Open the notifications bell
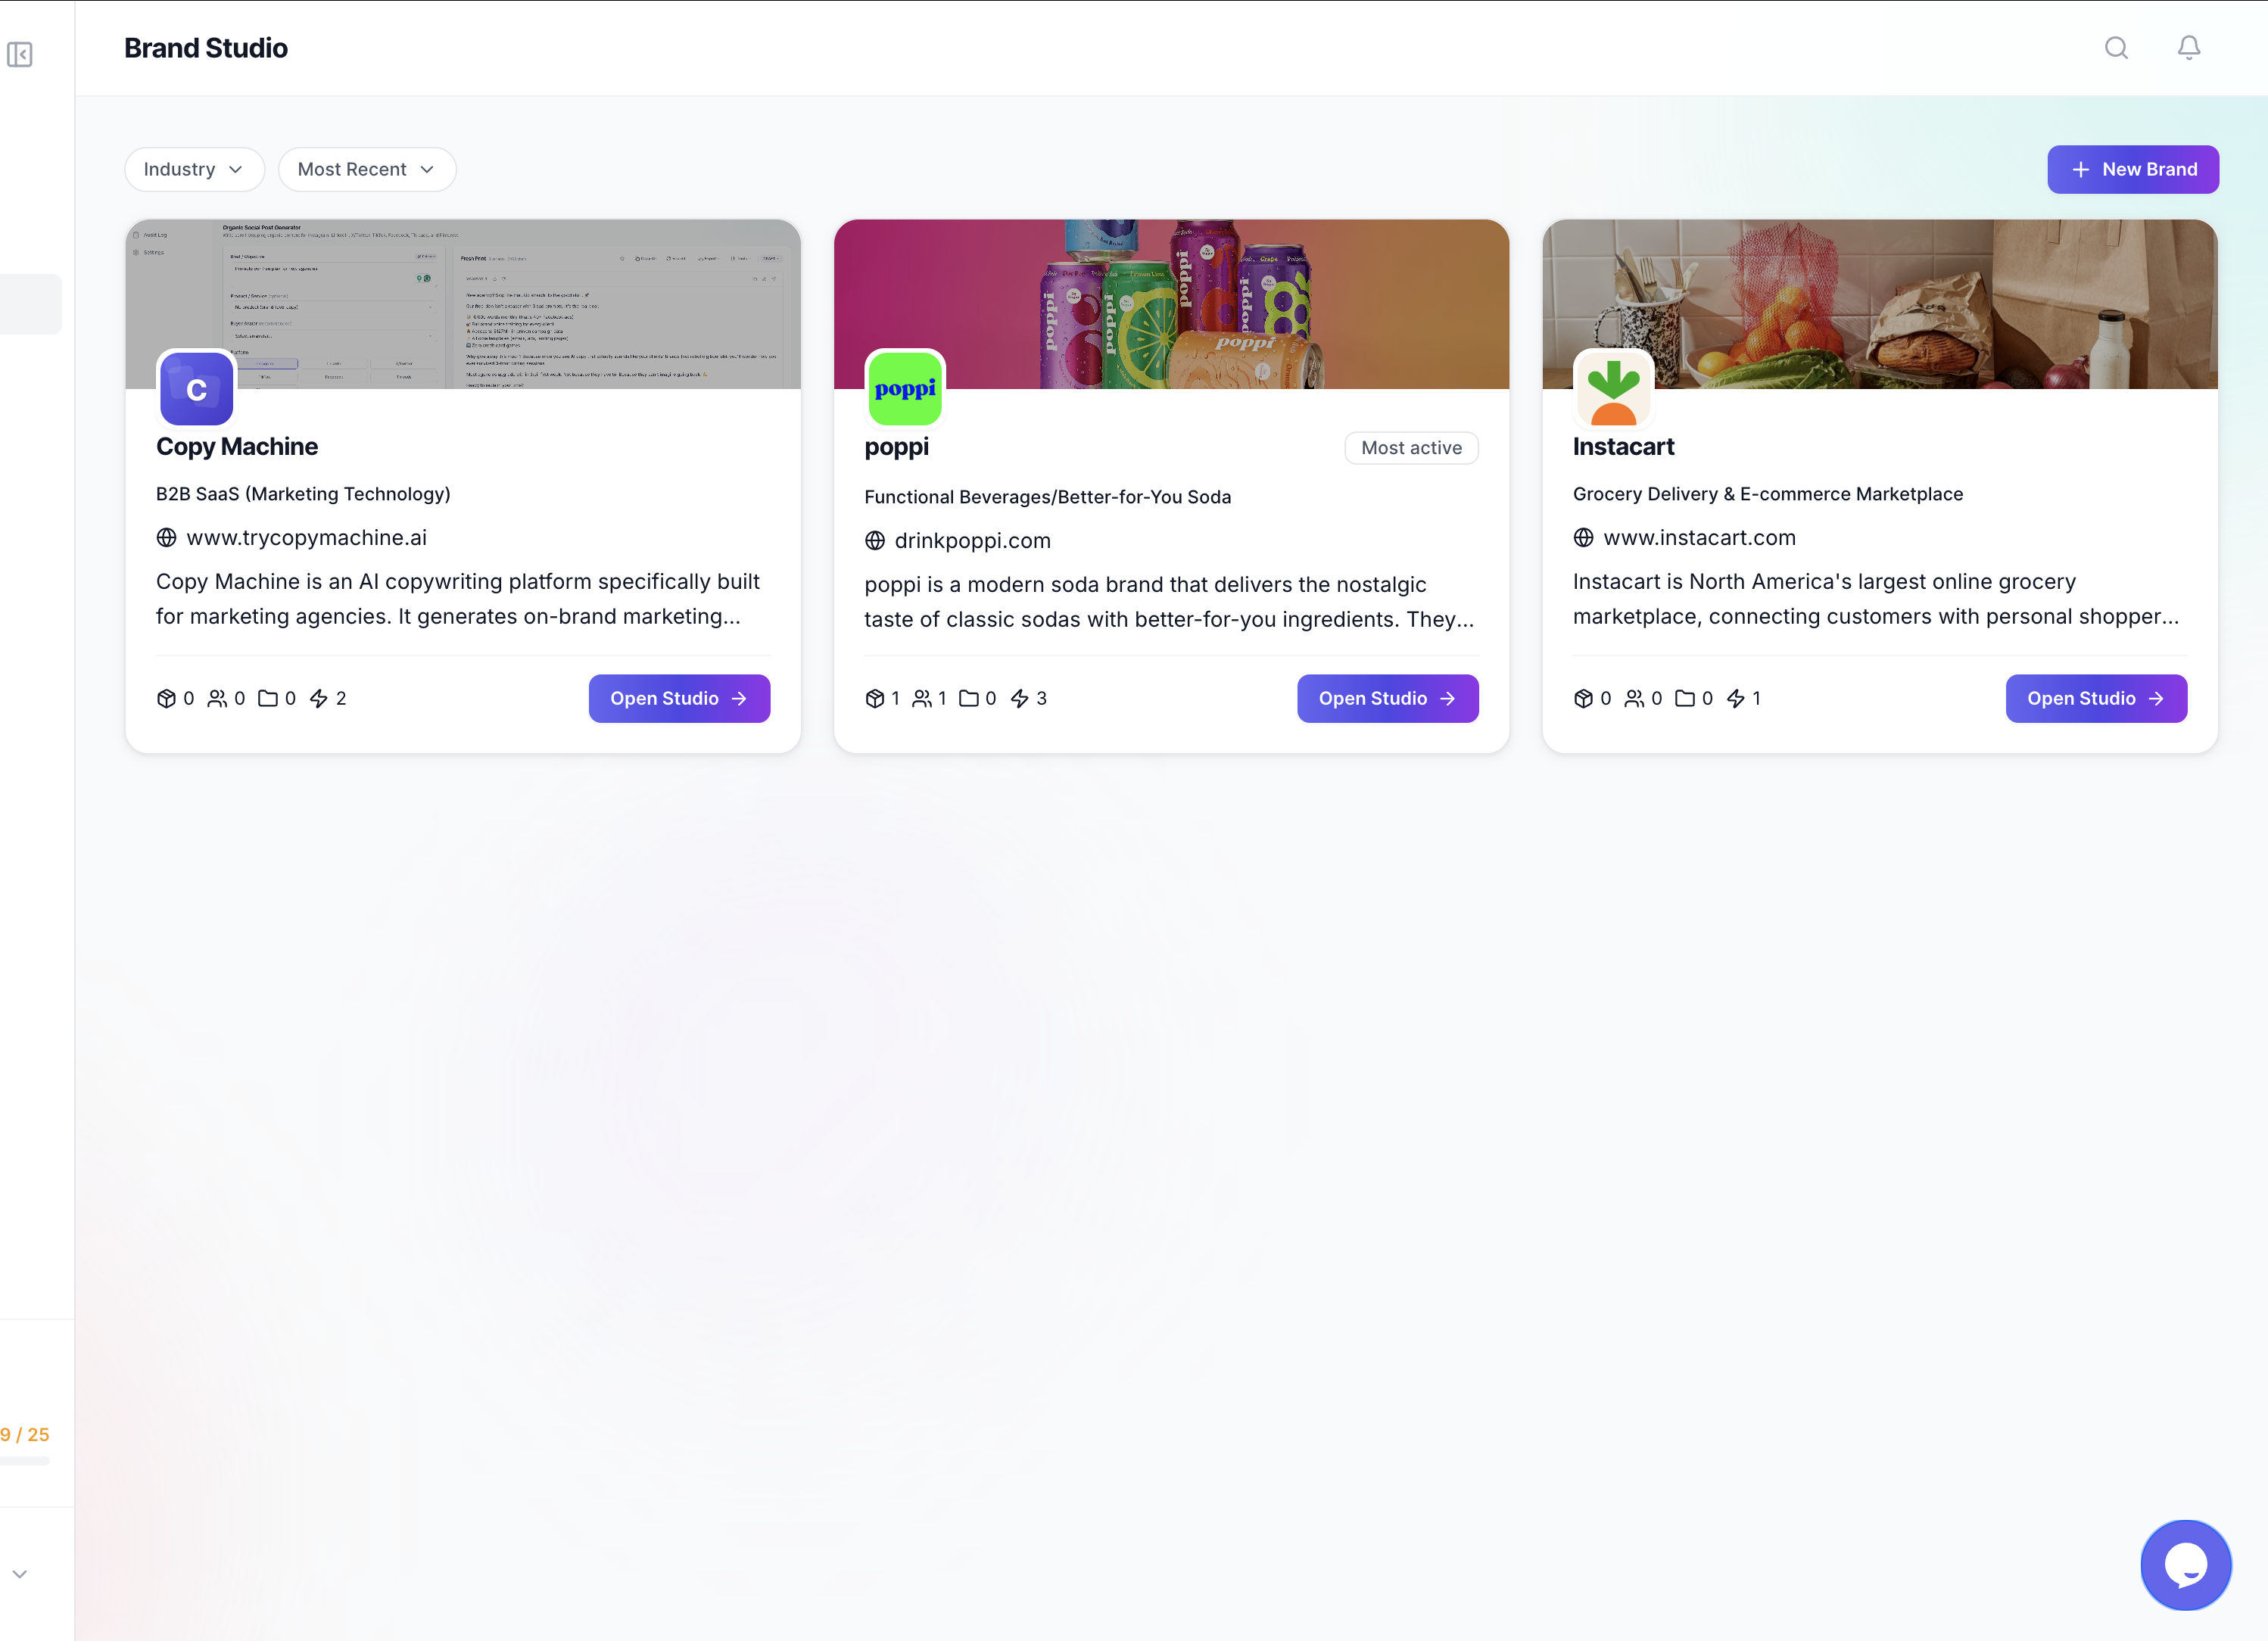The width and height of the screenshot is (2268, 1641). (2188, 48)
